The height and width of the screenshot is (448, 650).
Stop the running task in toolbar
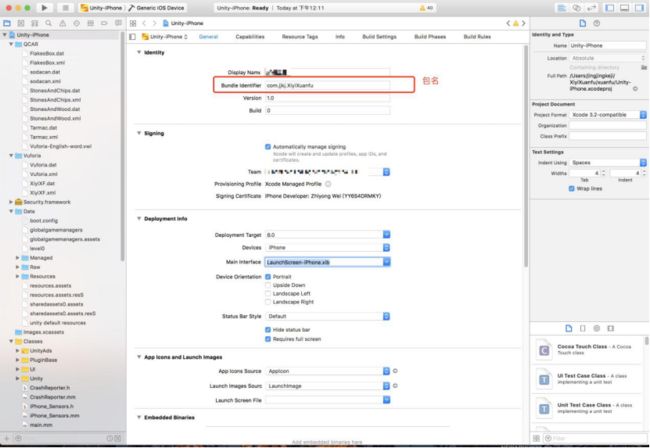(x=65, y=7)
